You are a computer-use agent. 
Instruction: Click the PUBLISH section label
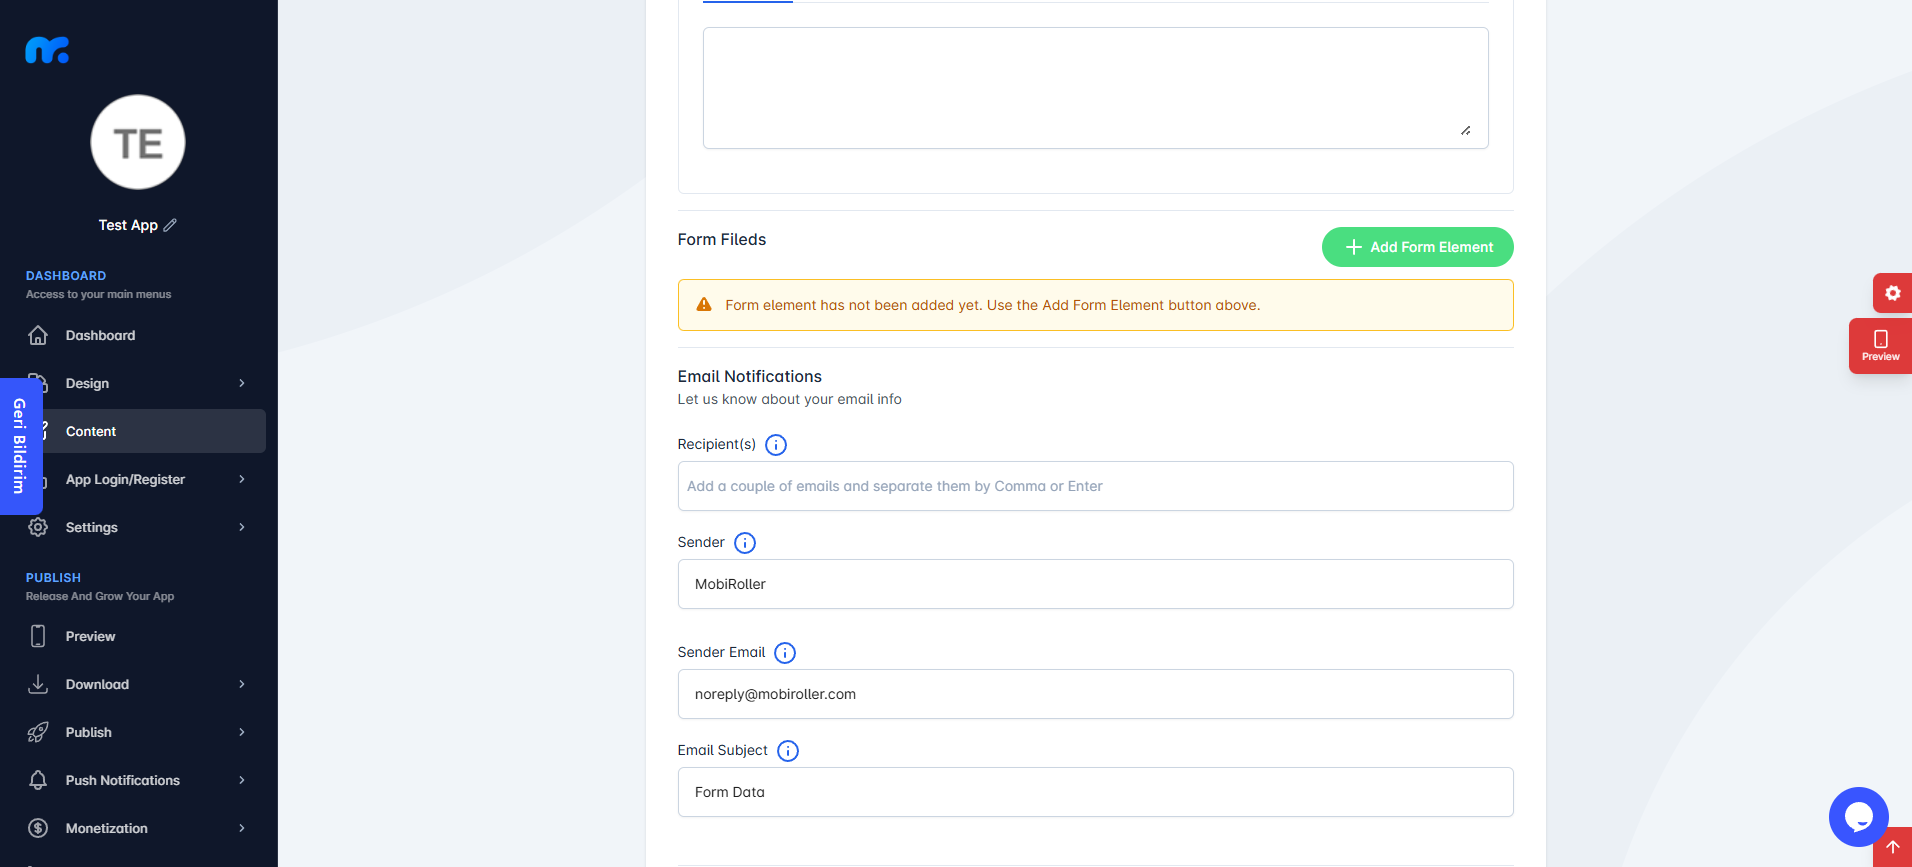point(53,577)
